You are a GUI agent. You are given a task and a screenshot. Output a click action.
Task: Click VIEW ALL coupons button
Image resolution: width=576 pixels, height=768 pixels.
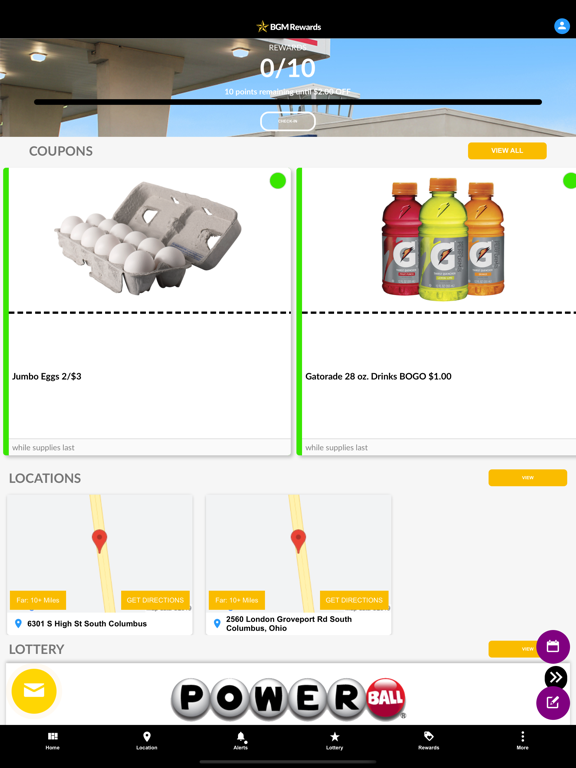coord(507,150)
